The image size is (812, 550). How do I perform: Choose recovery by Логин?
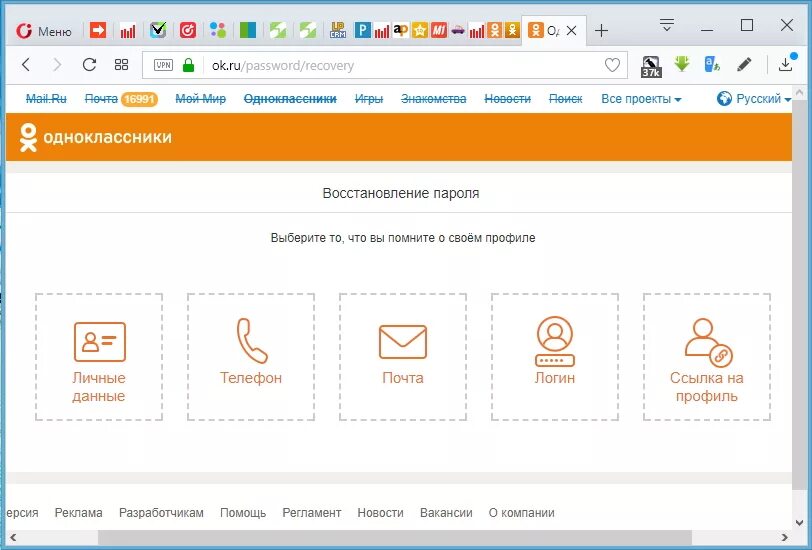click(x=555, y=357)
